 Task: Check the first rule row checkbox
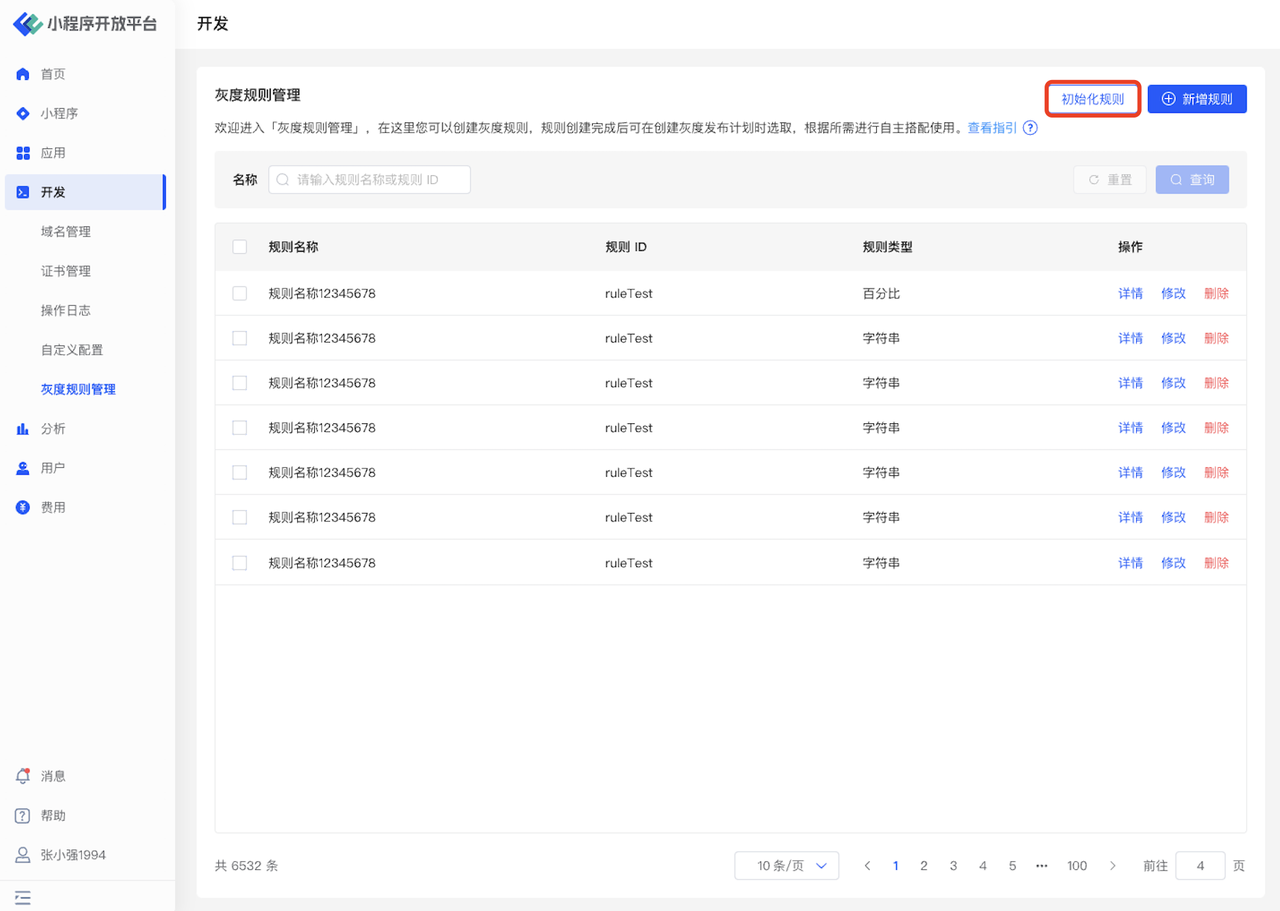click(x=240, y=294)
